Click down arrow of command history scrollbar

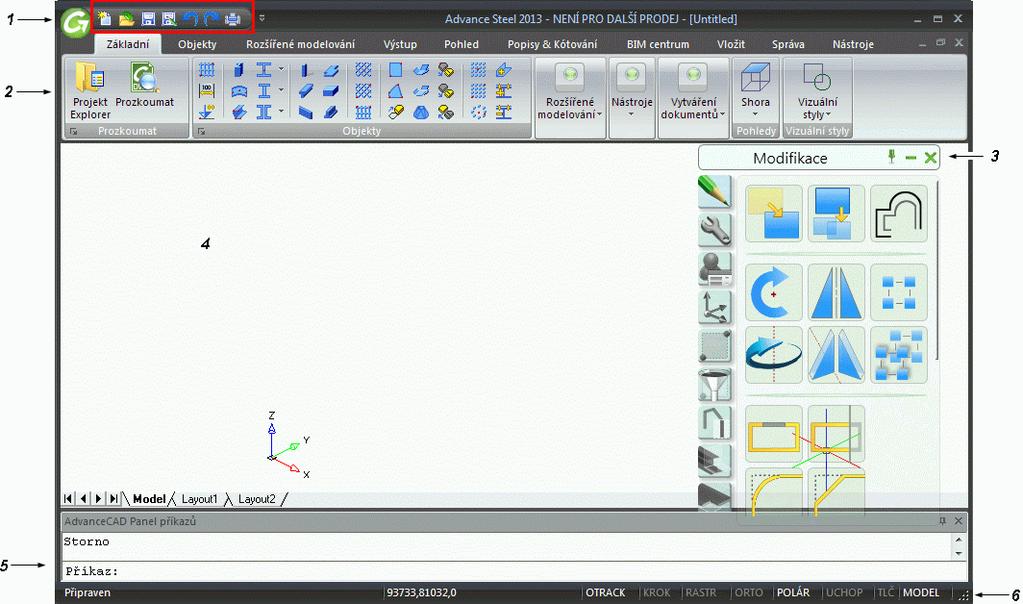tap(958, 553)
